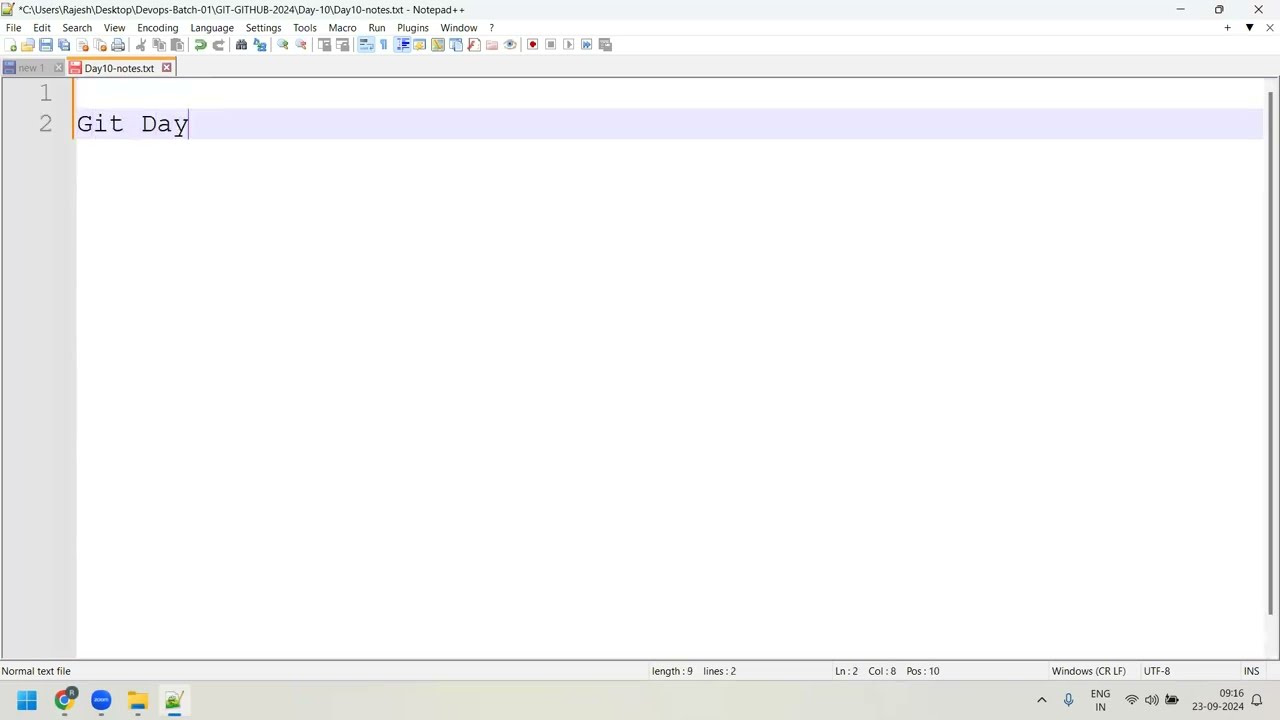Toggle Word wrap in the toolbar

366,45
